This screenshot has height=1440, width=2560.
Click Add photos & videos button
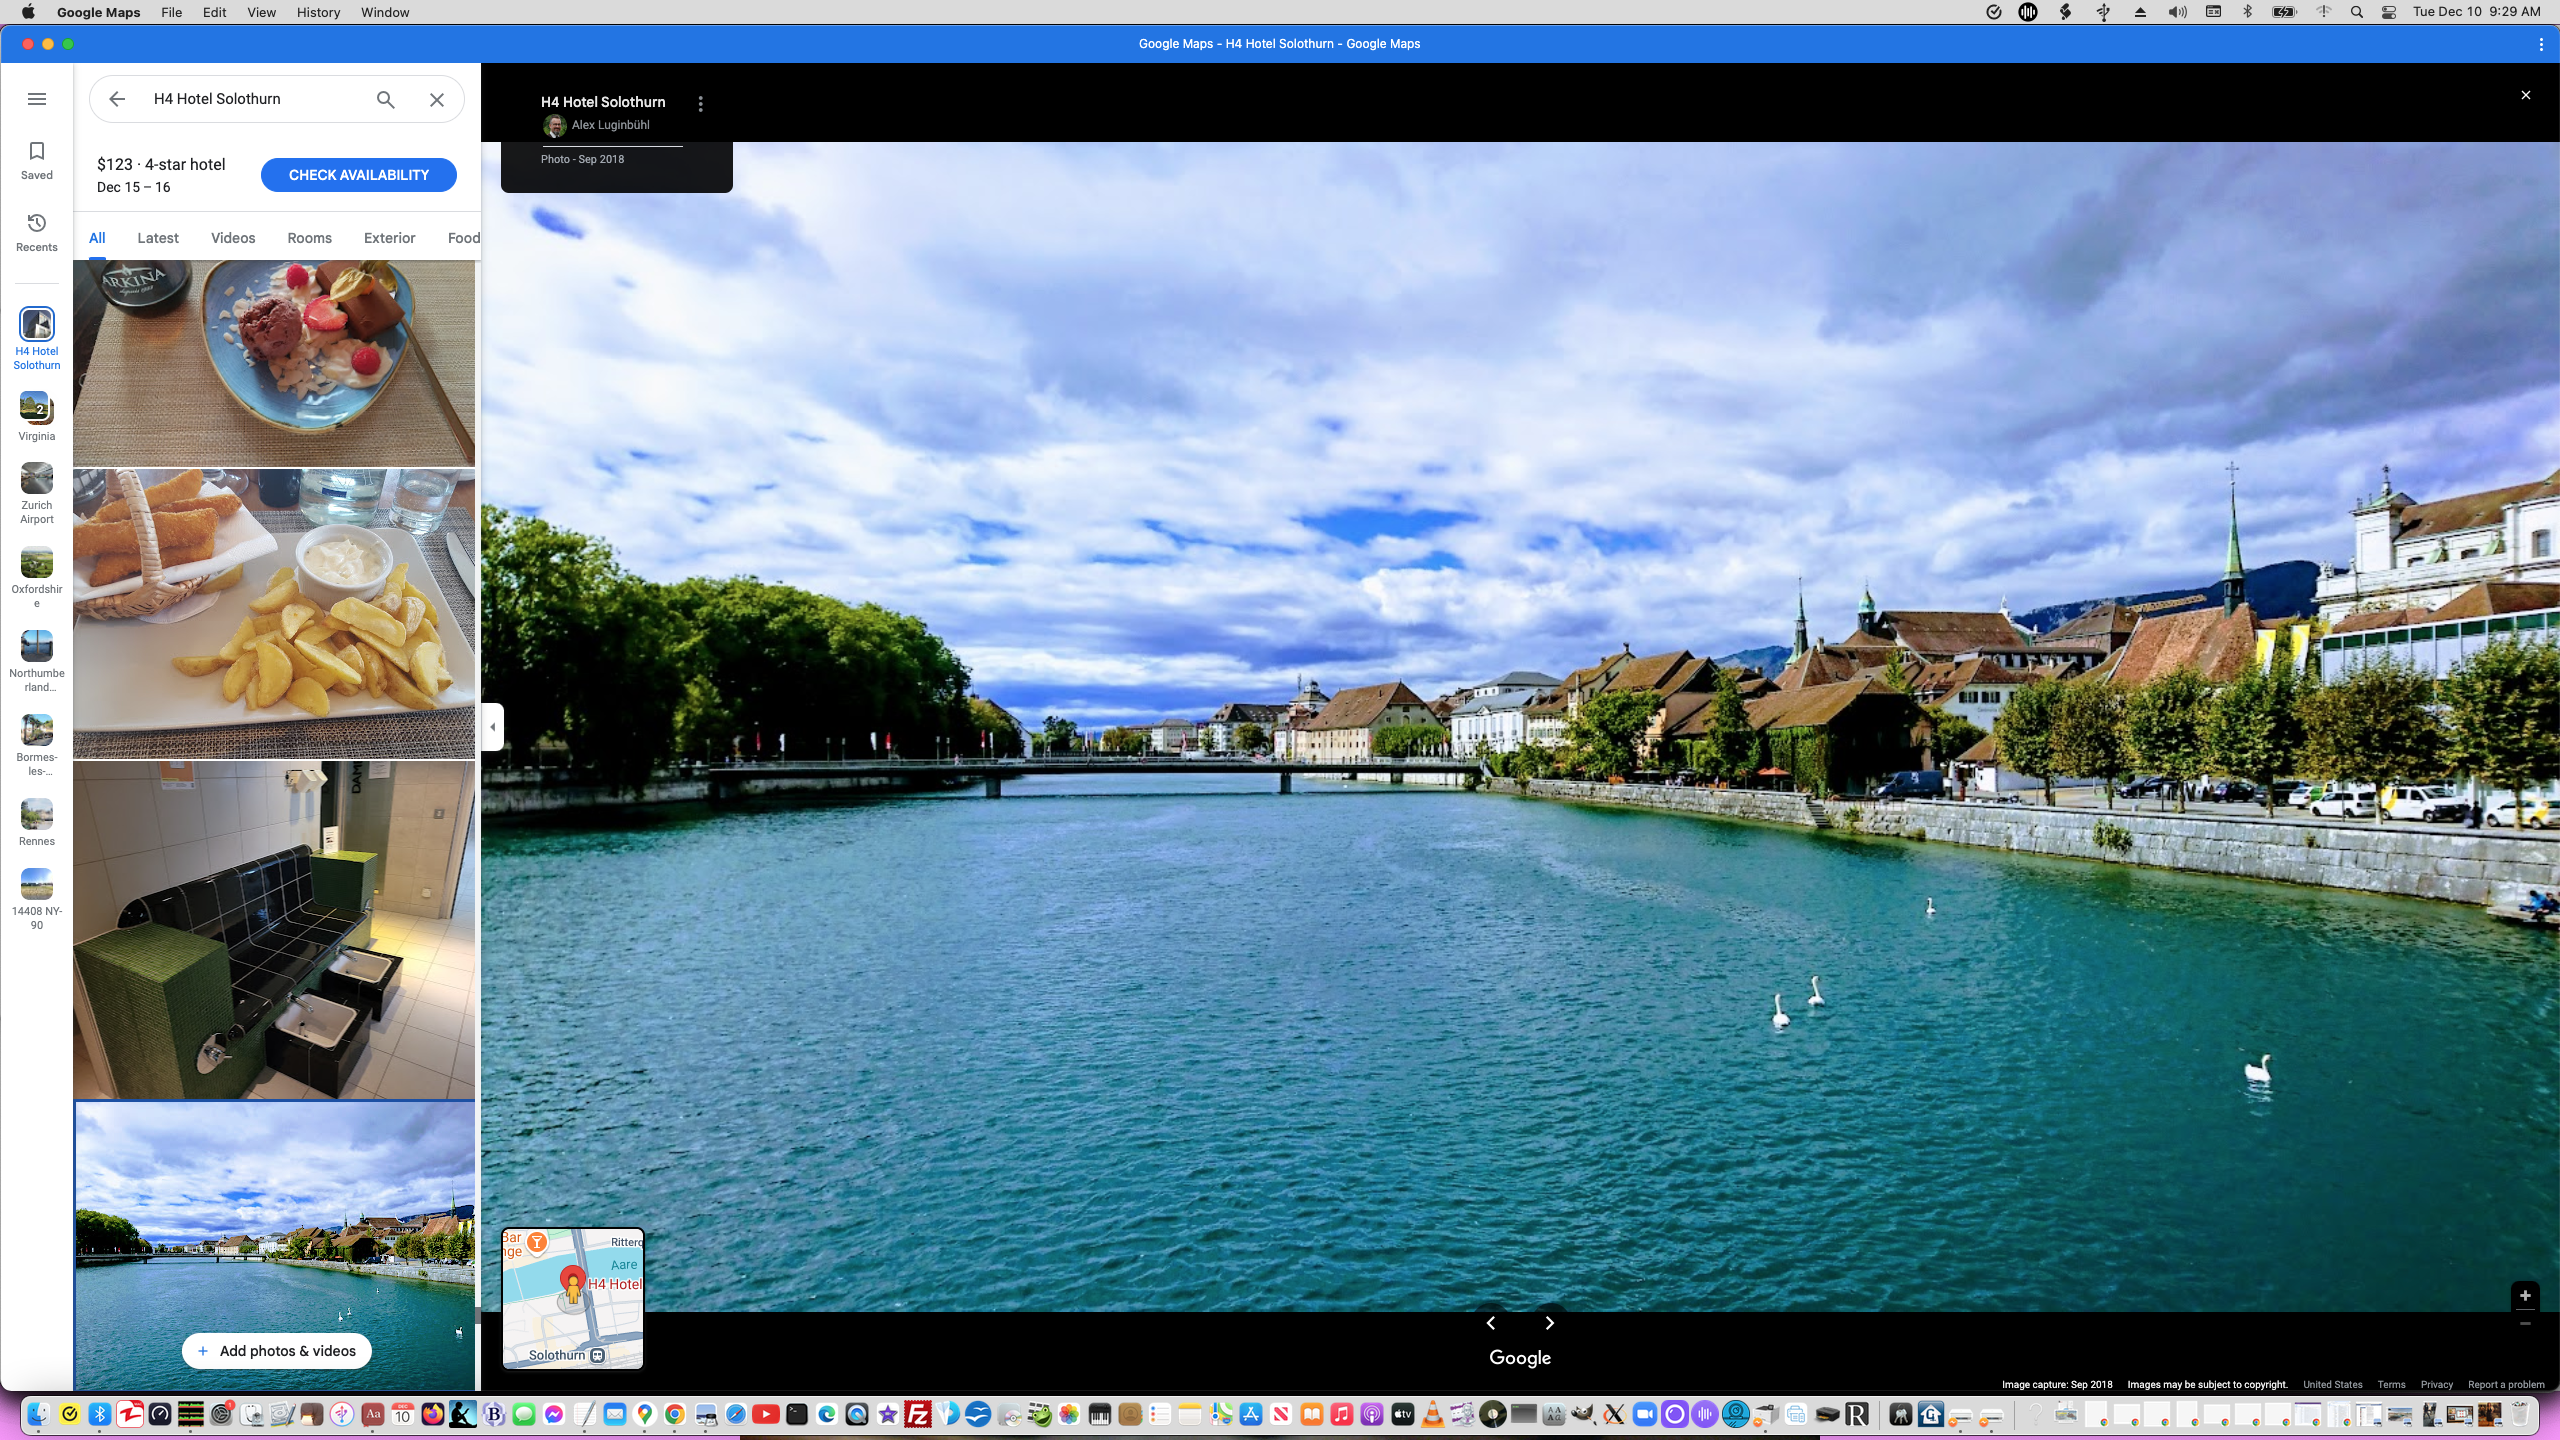(x=276, y=1351)
